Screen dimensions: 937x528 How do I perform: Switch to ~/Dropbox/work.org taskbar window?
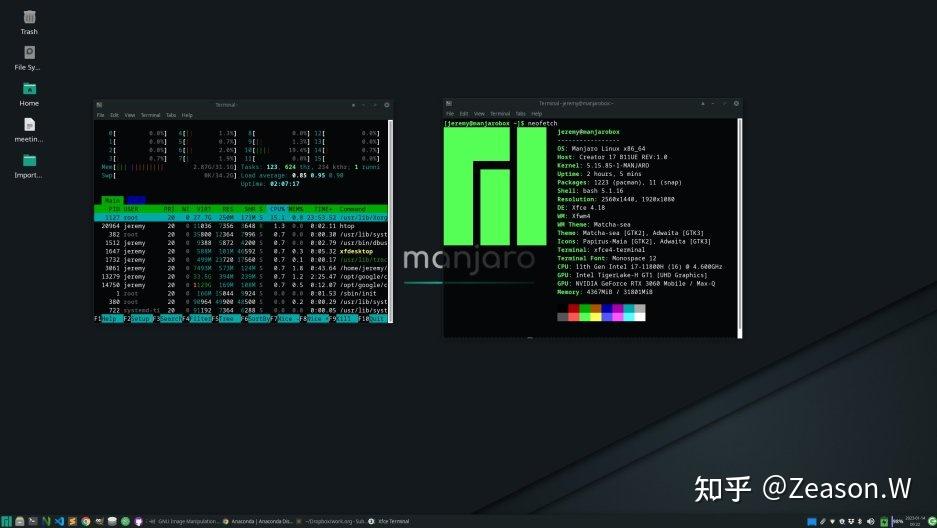click(331, 521)
